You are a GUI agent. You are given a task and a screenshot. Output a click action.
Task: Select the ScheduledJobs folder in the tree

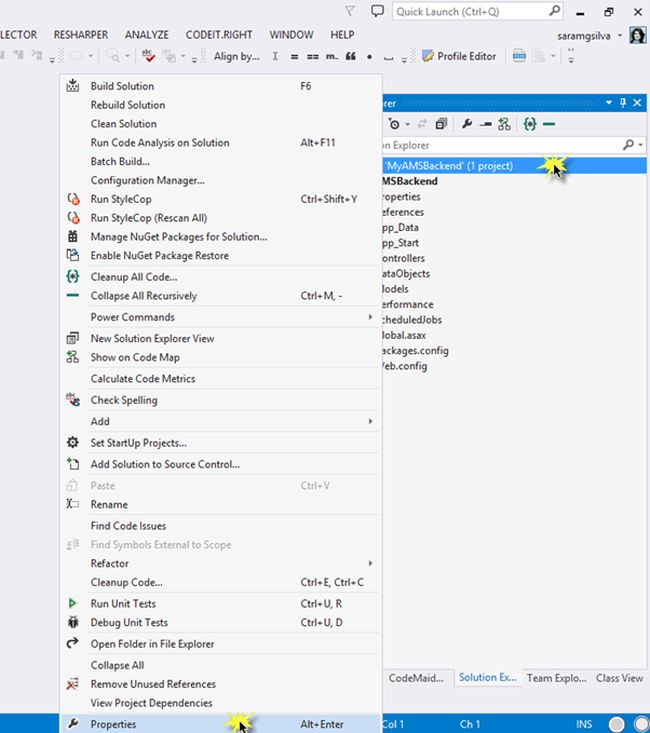coord(412,320)
